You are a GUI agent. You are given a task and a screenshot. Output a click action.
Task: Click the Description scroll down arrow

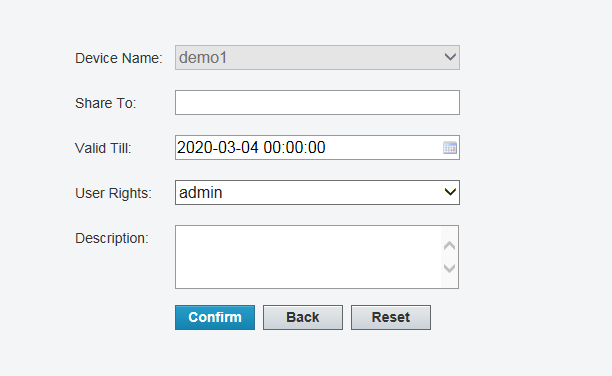[450, 268]
